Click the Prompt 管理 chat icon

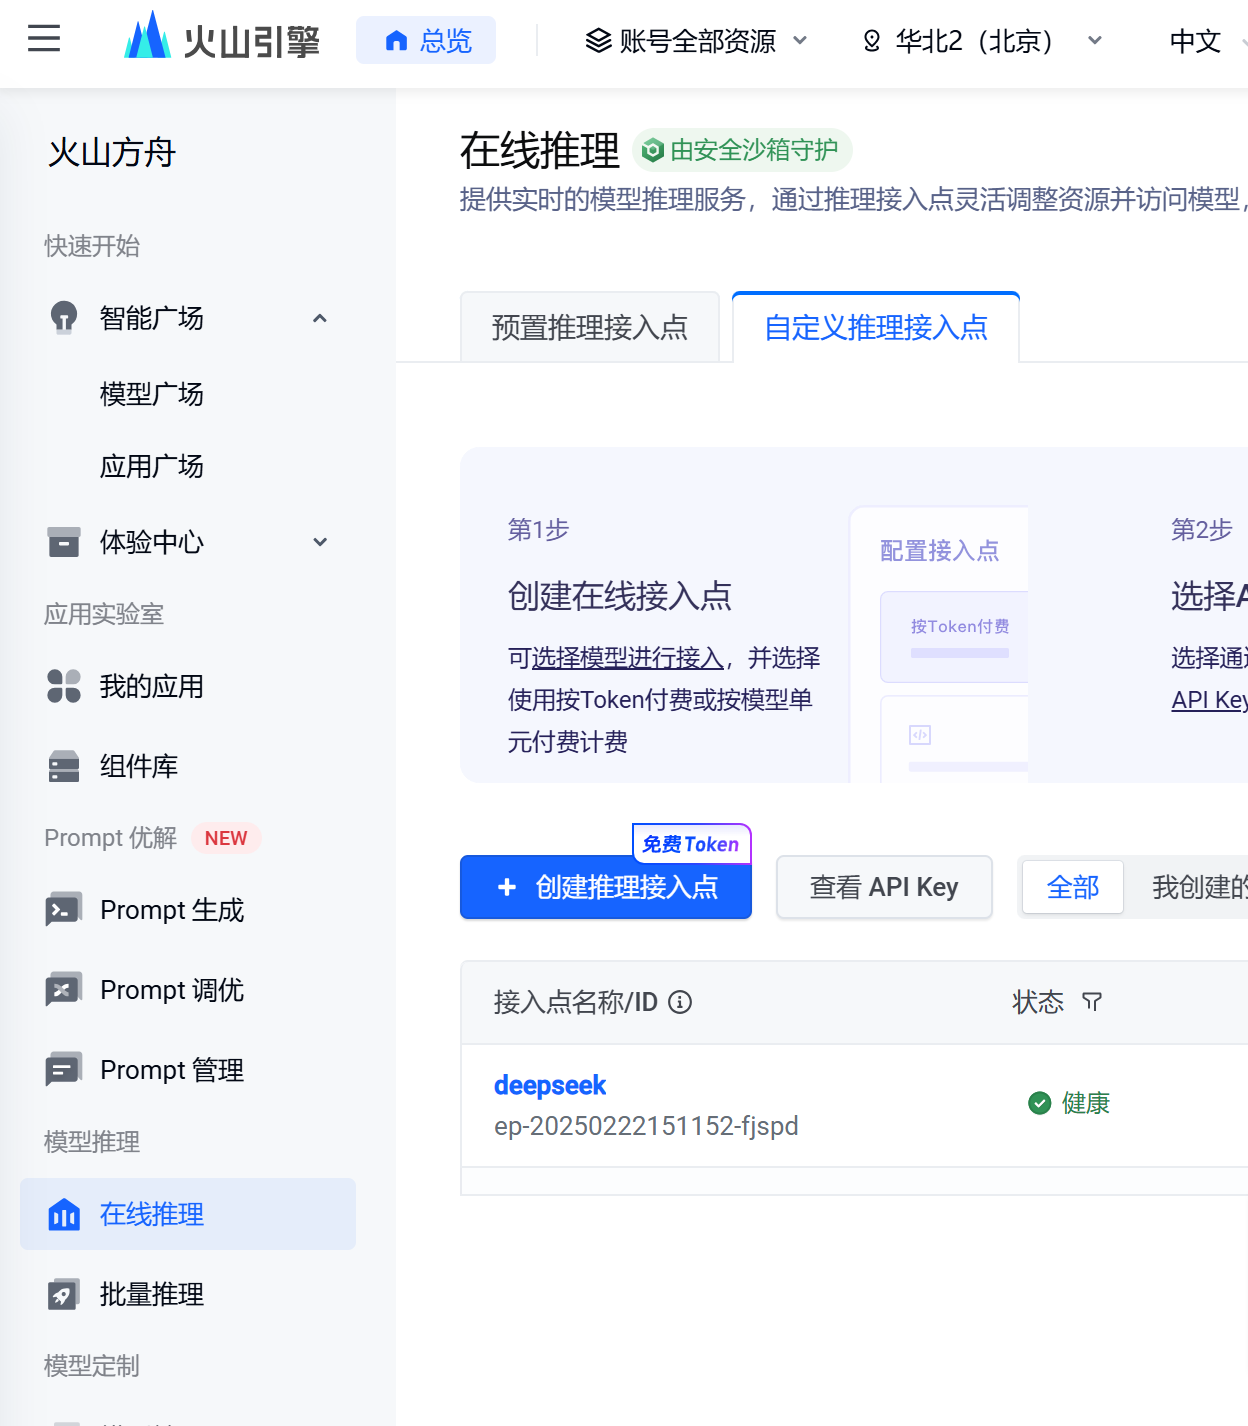pos(64,1070)
